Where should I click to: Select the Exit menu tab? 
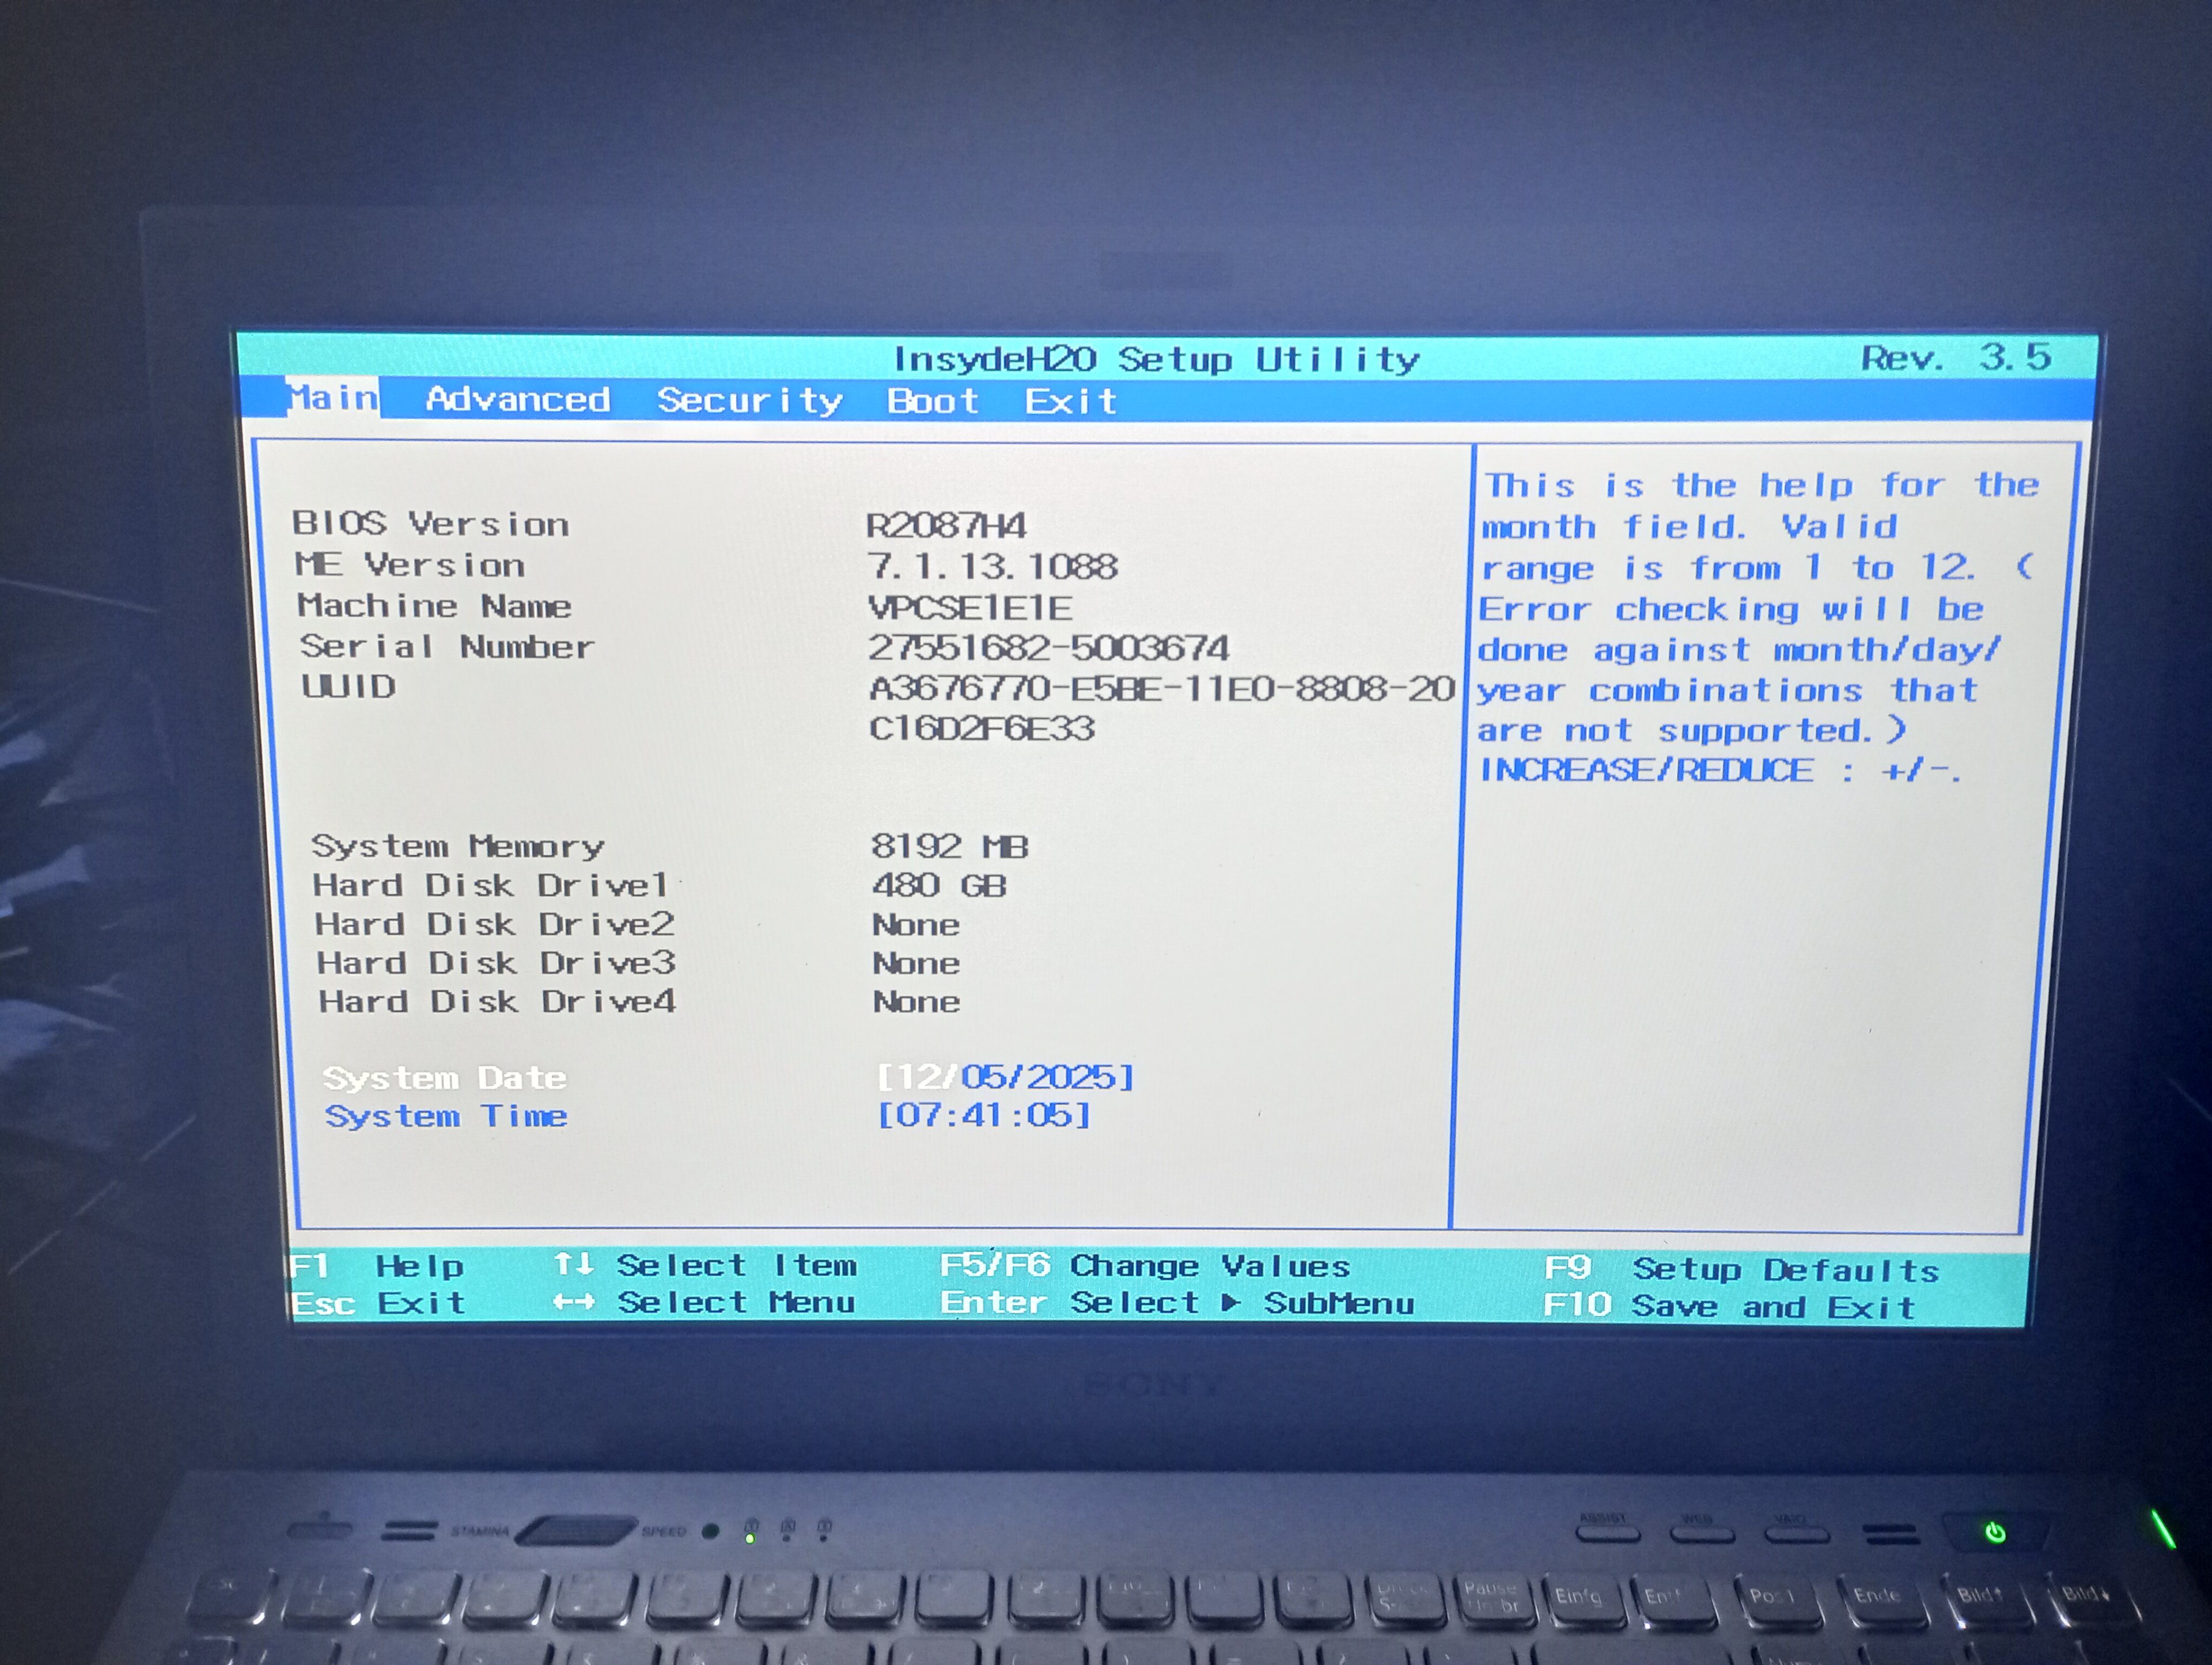point(1070,402)
